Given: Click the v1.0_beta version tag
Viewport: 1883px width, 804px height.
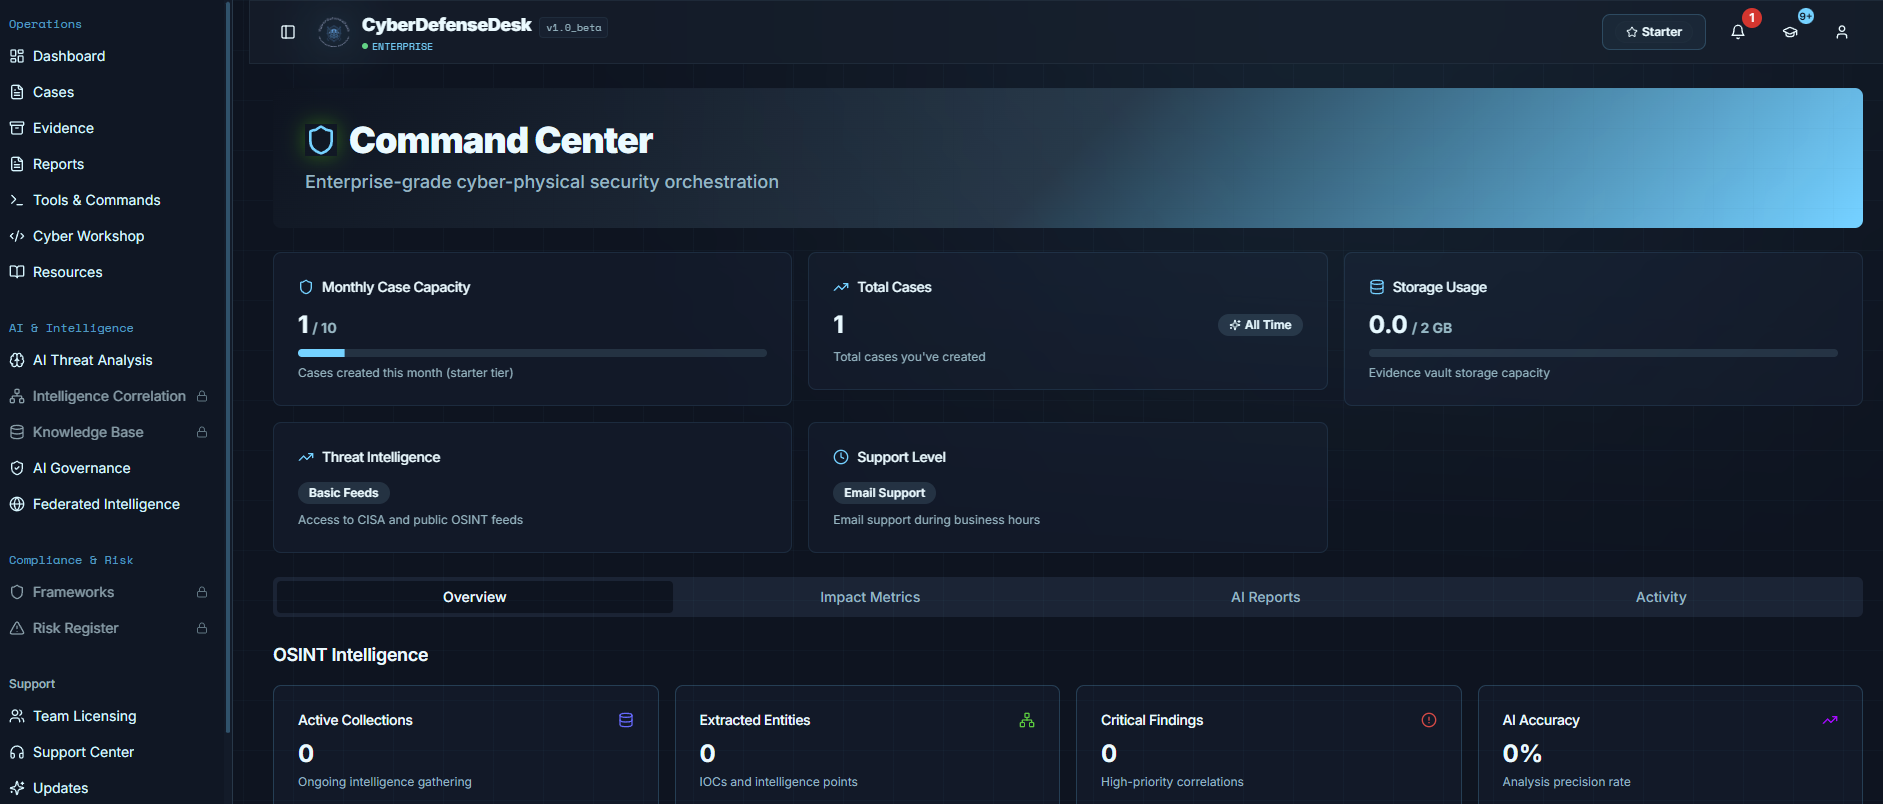Looking at the screenshot, I should (574, 28).
